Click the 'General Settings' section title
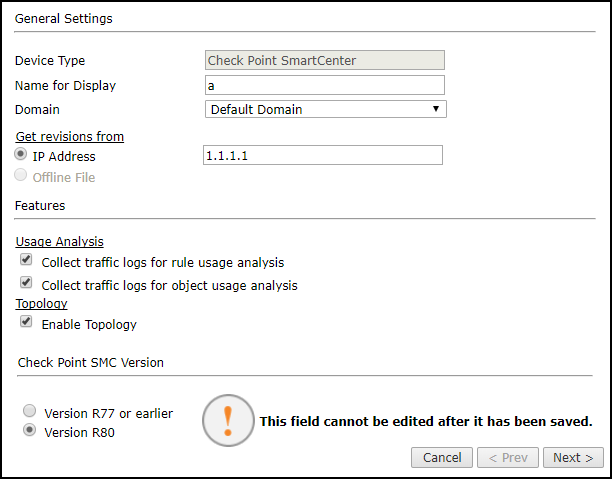The image size is (612, 479). [64, 18]
